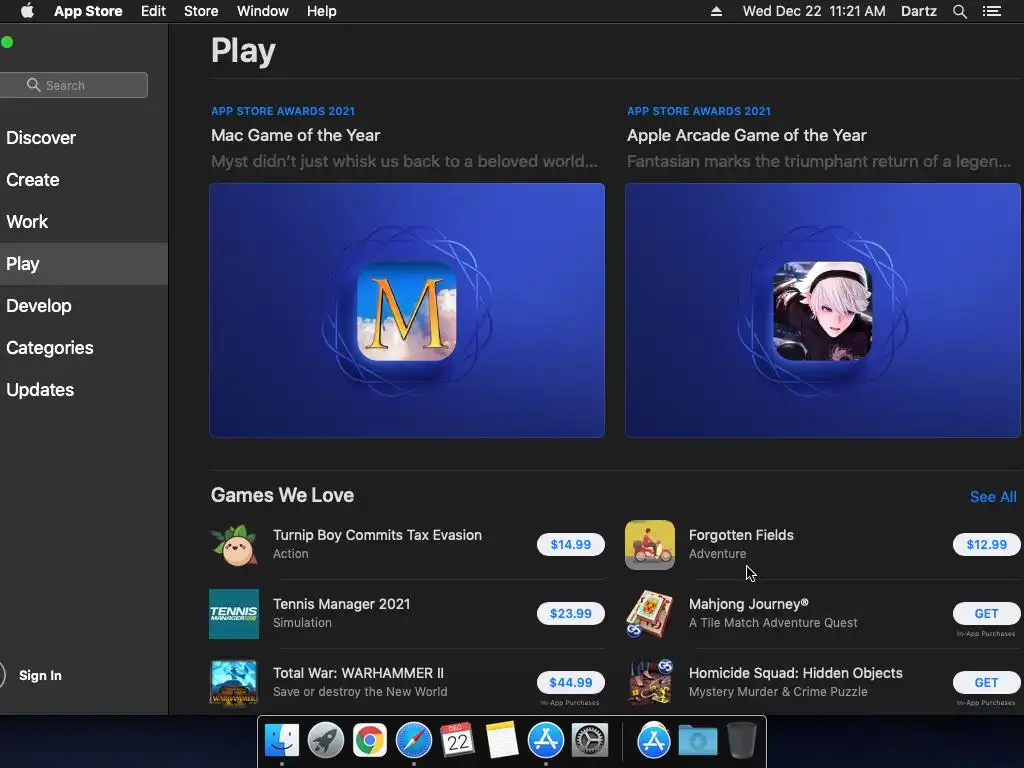Click the running App Store dock icon
1024x768 pixels.
(545, 741)
